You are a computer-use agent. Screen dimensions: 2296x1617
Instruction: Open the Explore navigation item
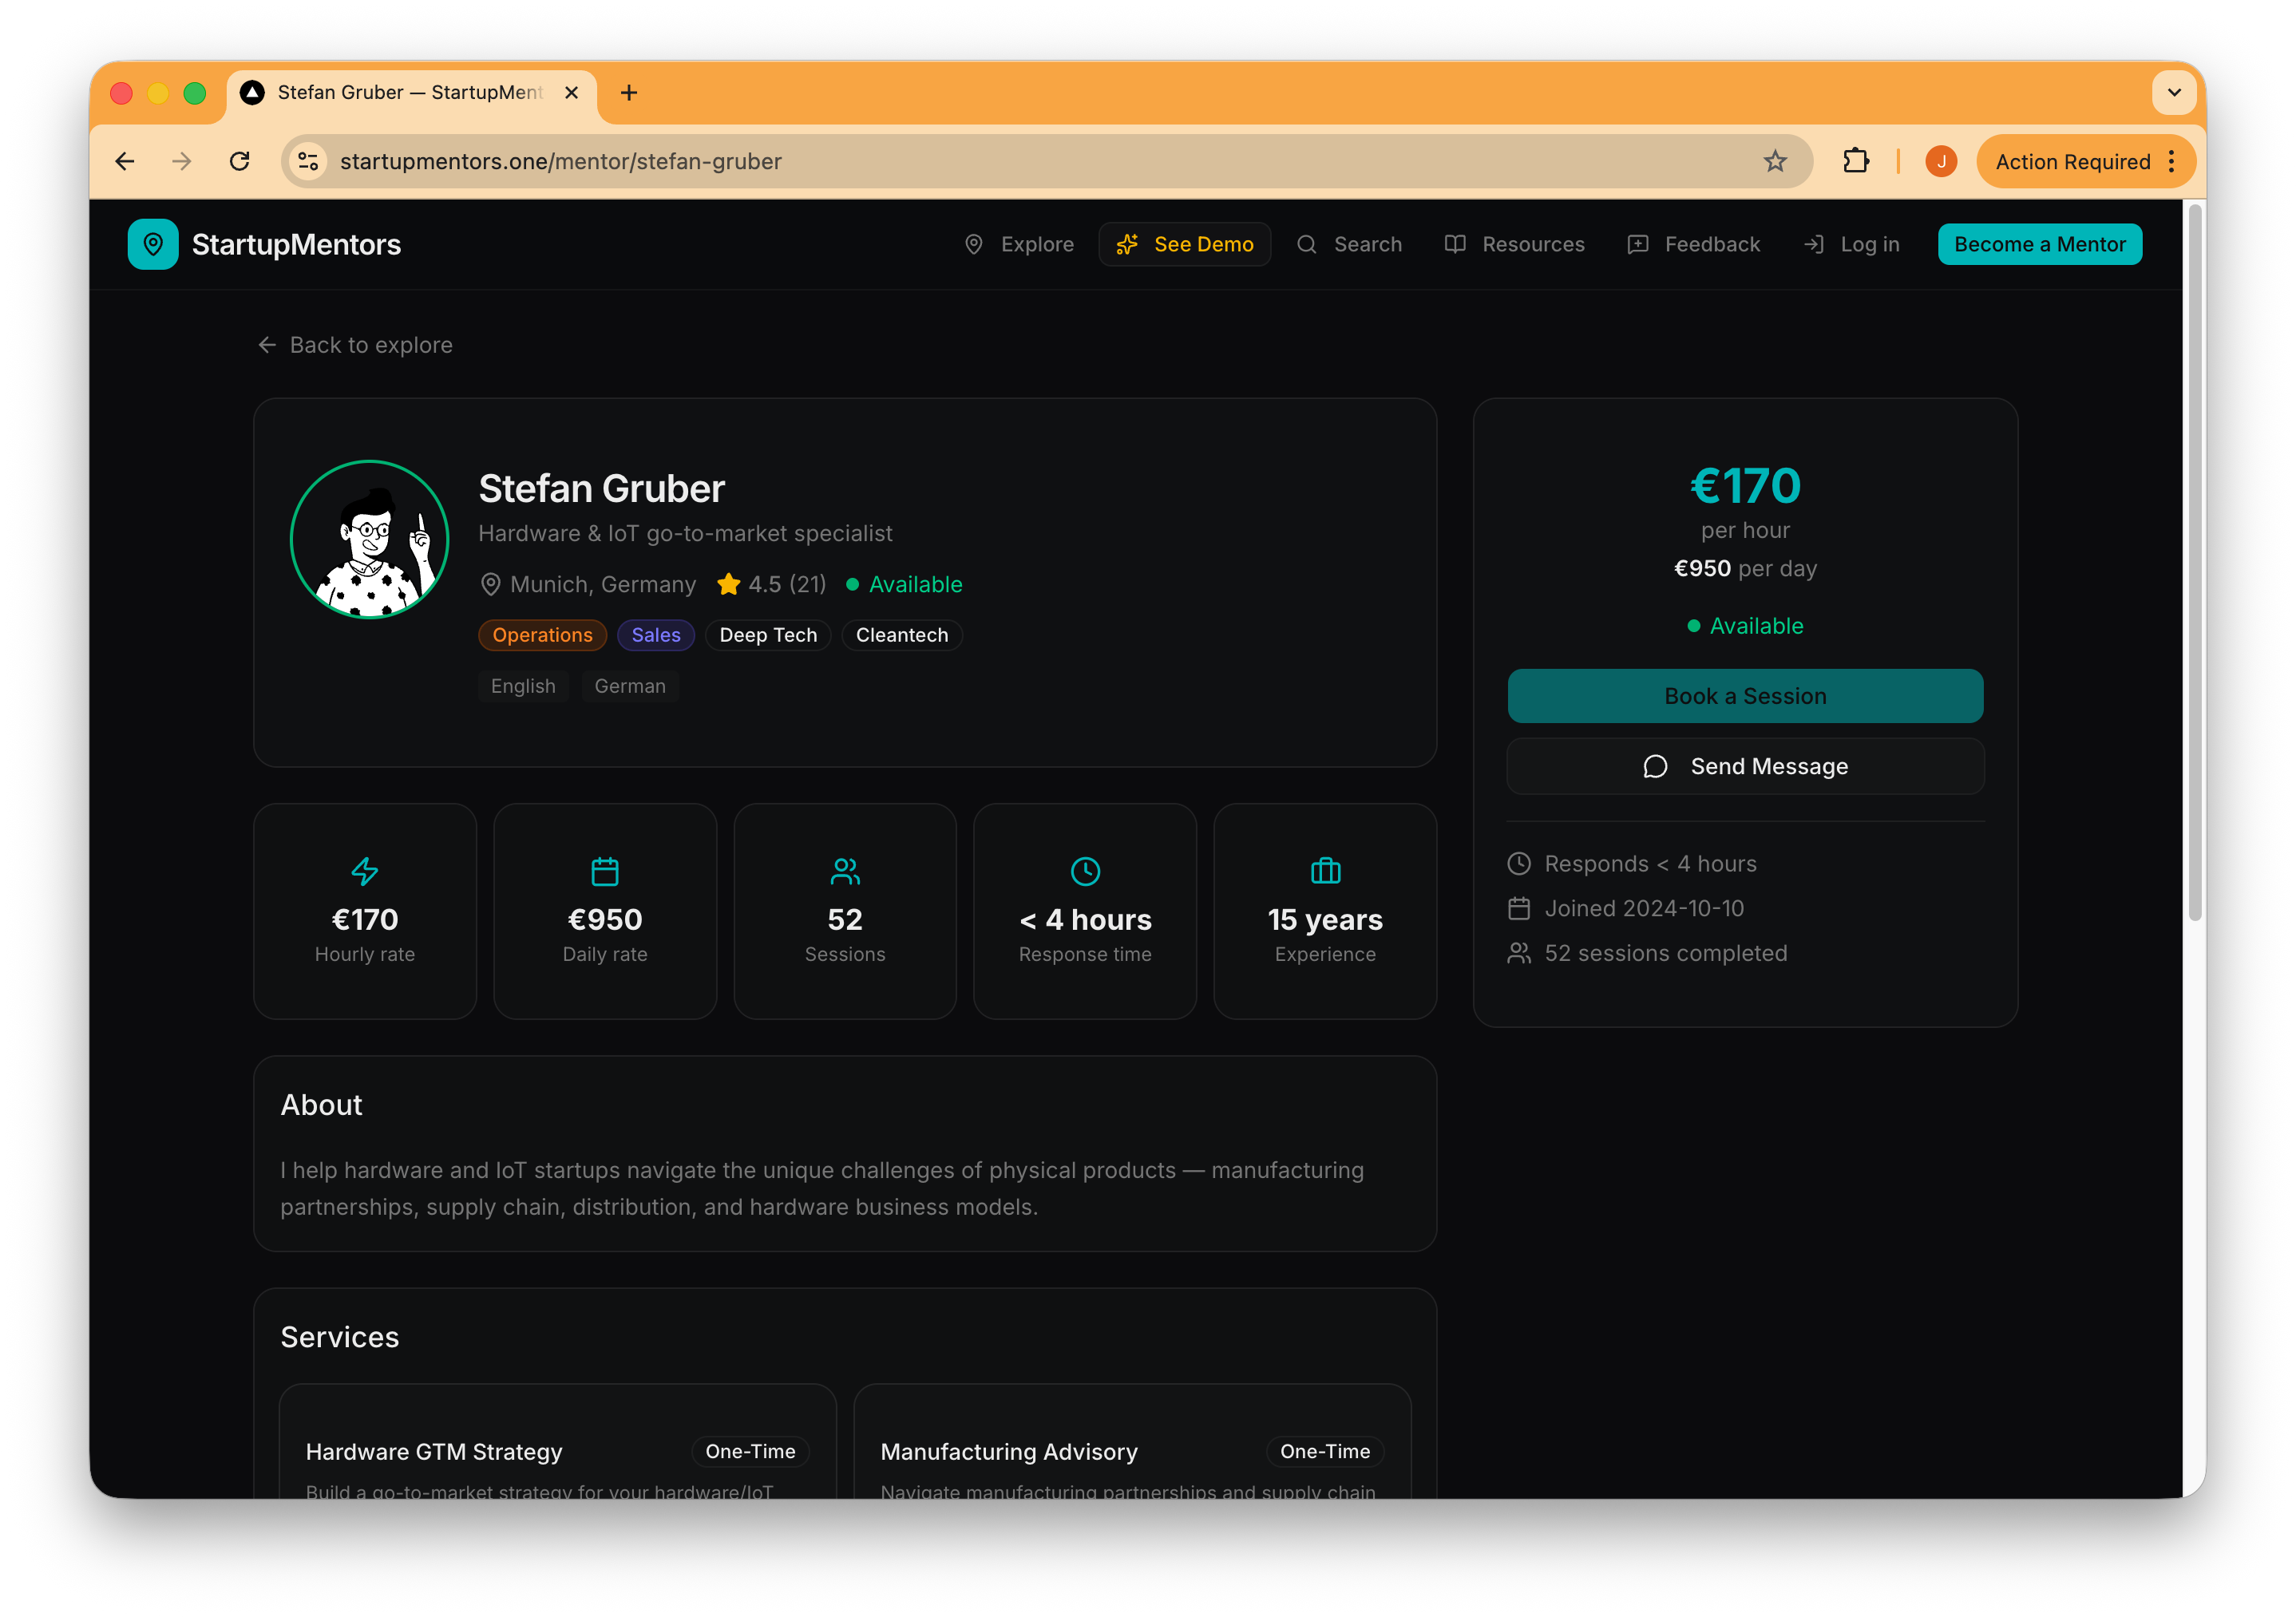pos(1019,244)
